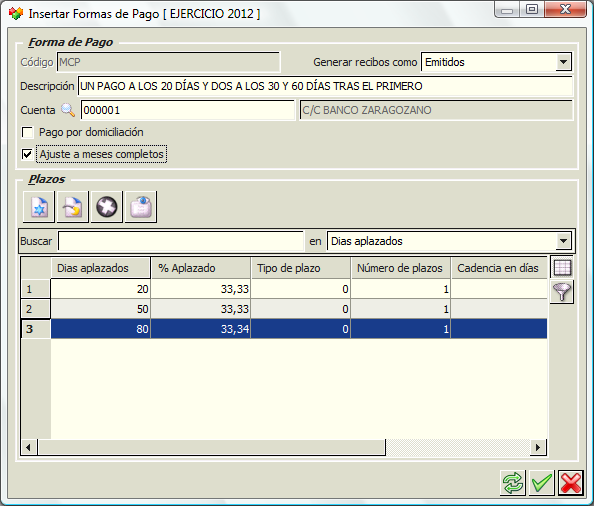Minimize the Insertar Formas de Pago window
Image resolution: width=594 pixels, height=506 pixels.
click(507, 10)
